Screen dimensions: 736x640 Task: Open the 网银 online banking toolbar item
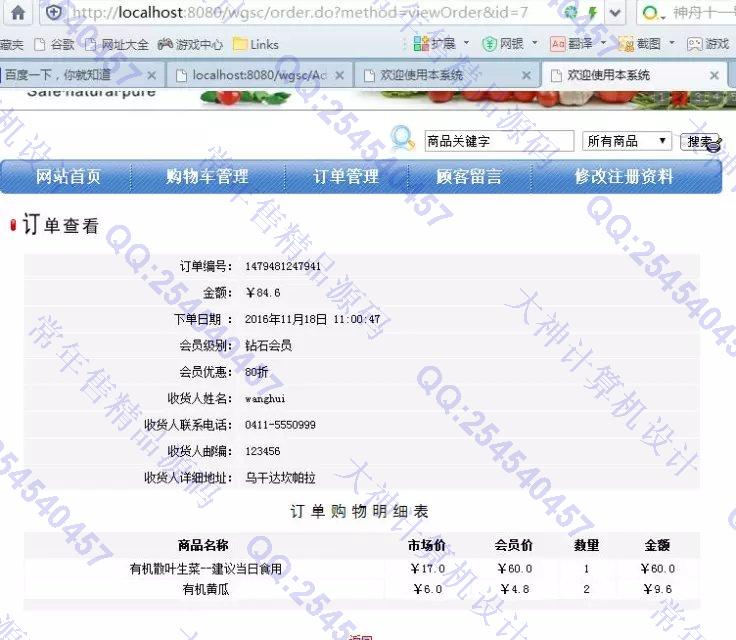click(x=504, y=44)
